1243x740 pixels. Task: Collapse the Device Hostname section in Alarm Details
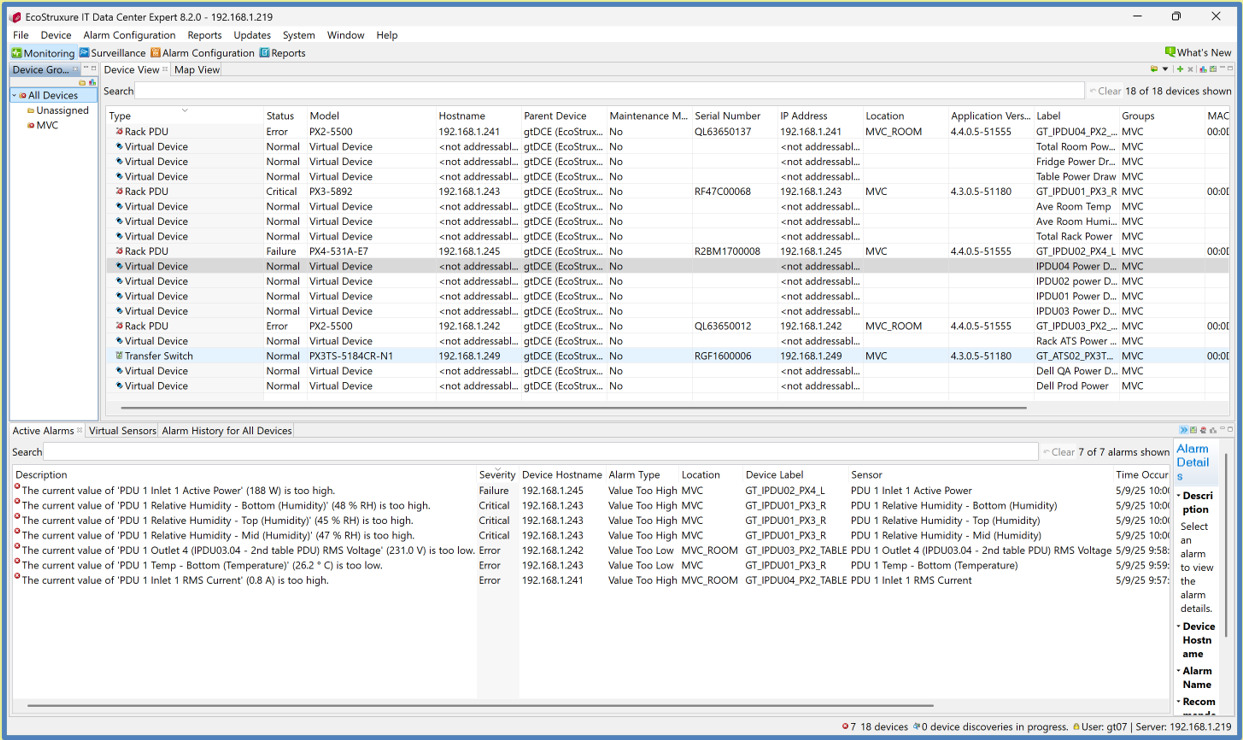[x=1178, y=627]
